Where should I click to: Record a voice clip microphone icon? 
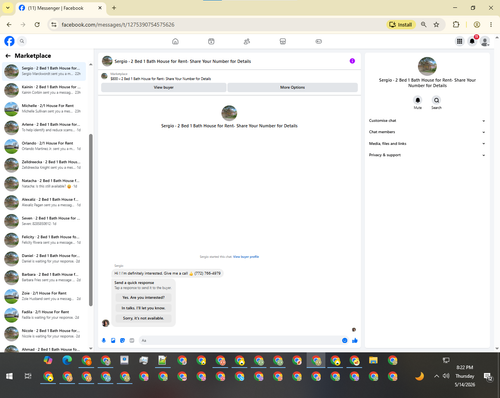(x=104, y=340)
